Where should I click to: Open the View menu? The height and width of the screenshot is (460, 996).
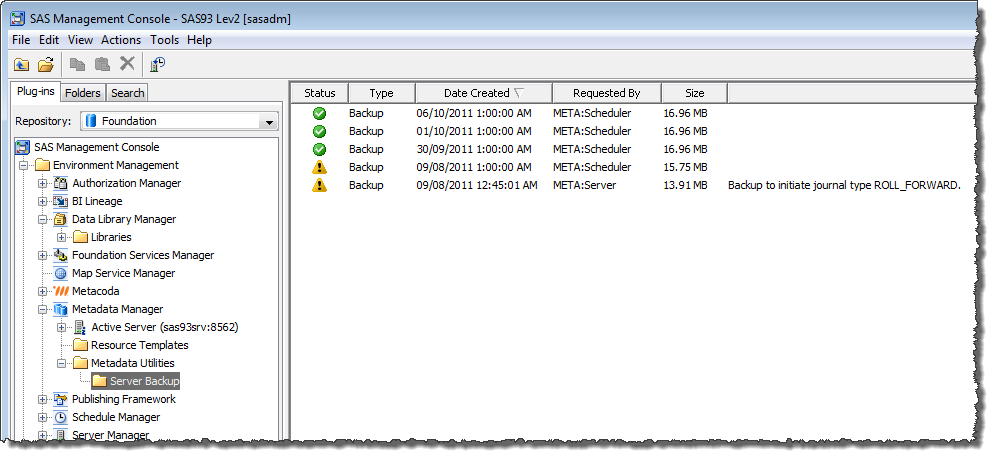coord(80,40)
